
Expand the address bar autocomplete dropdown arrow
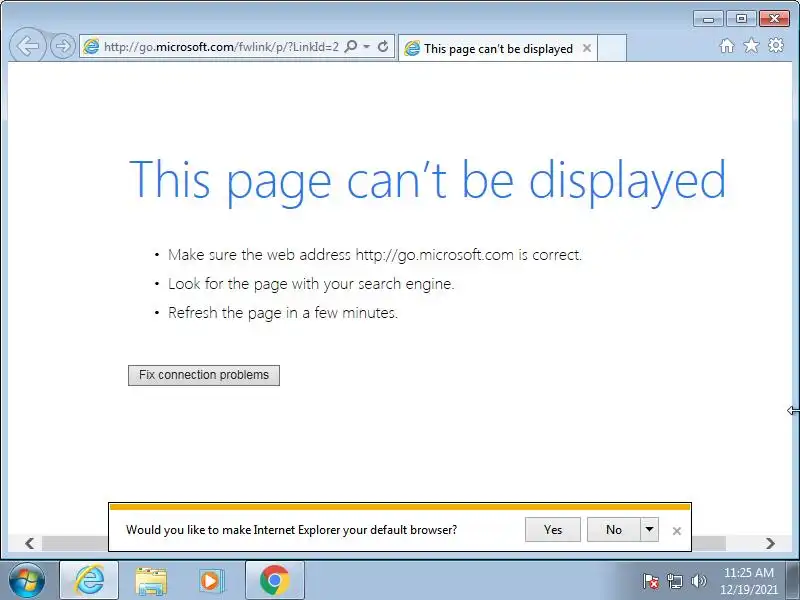367,46
